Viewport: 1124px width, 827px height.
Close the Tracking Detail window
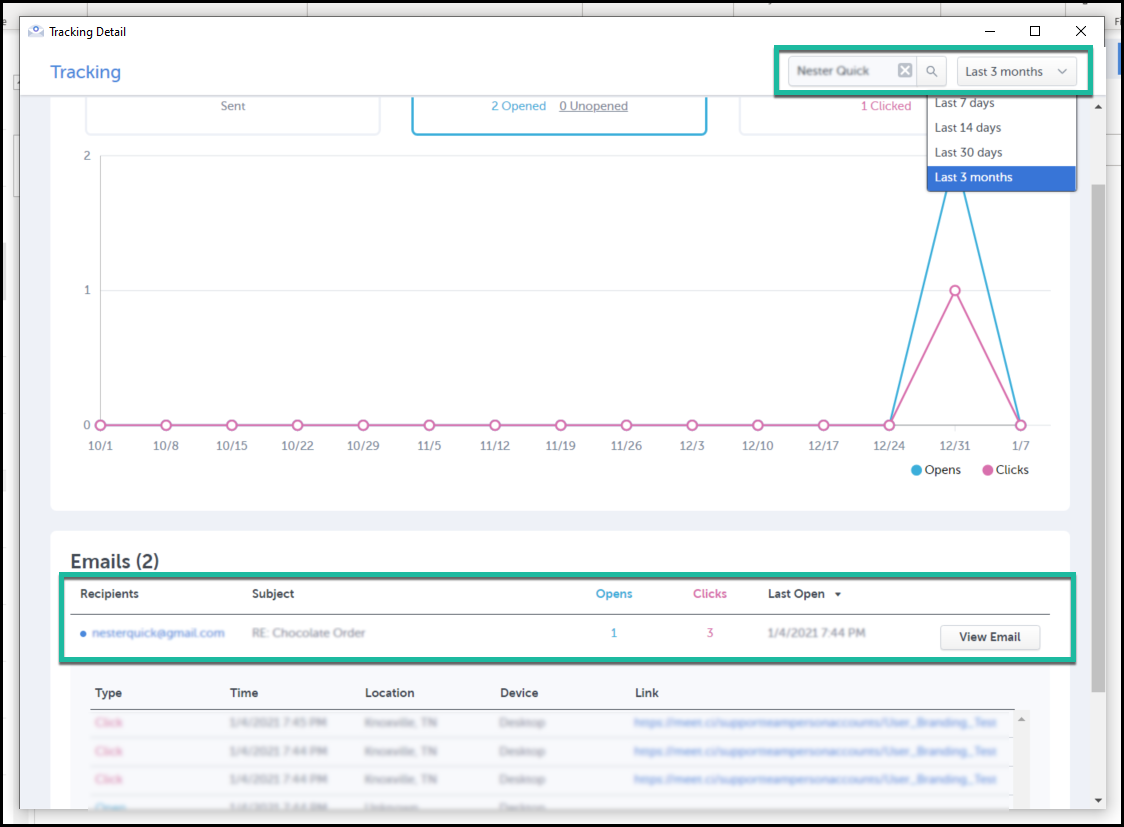(1081, 31)
